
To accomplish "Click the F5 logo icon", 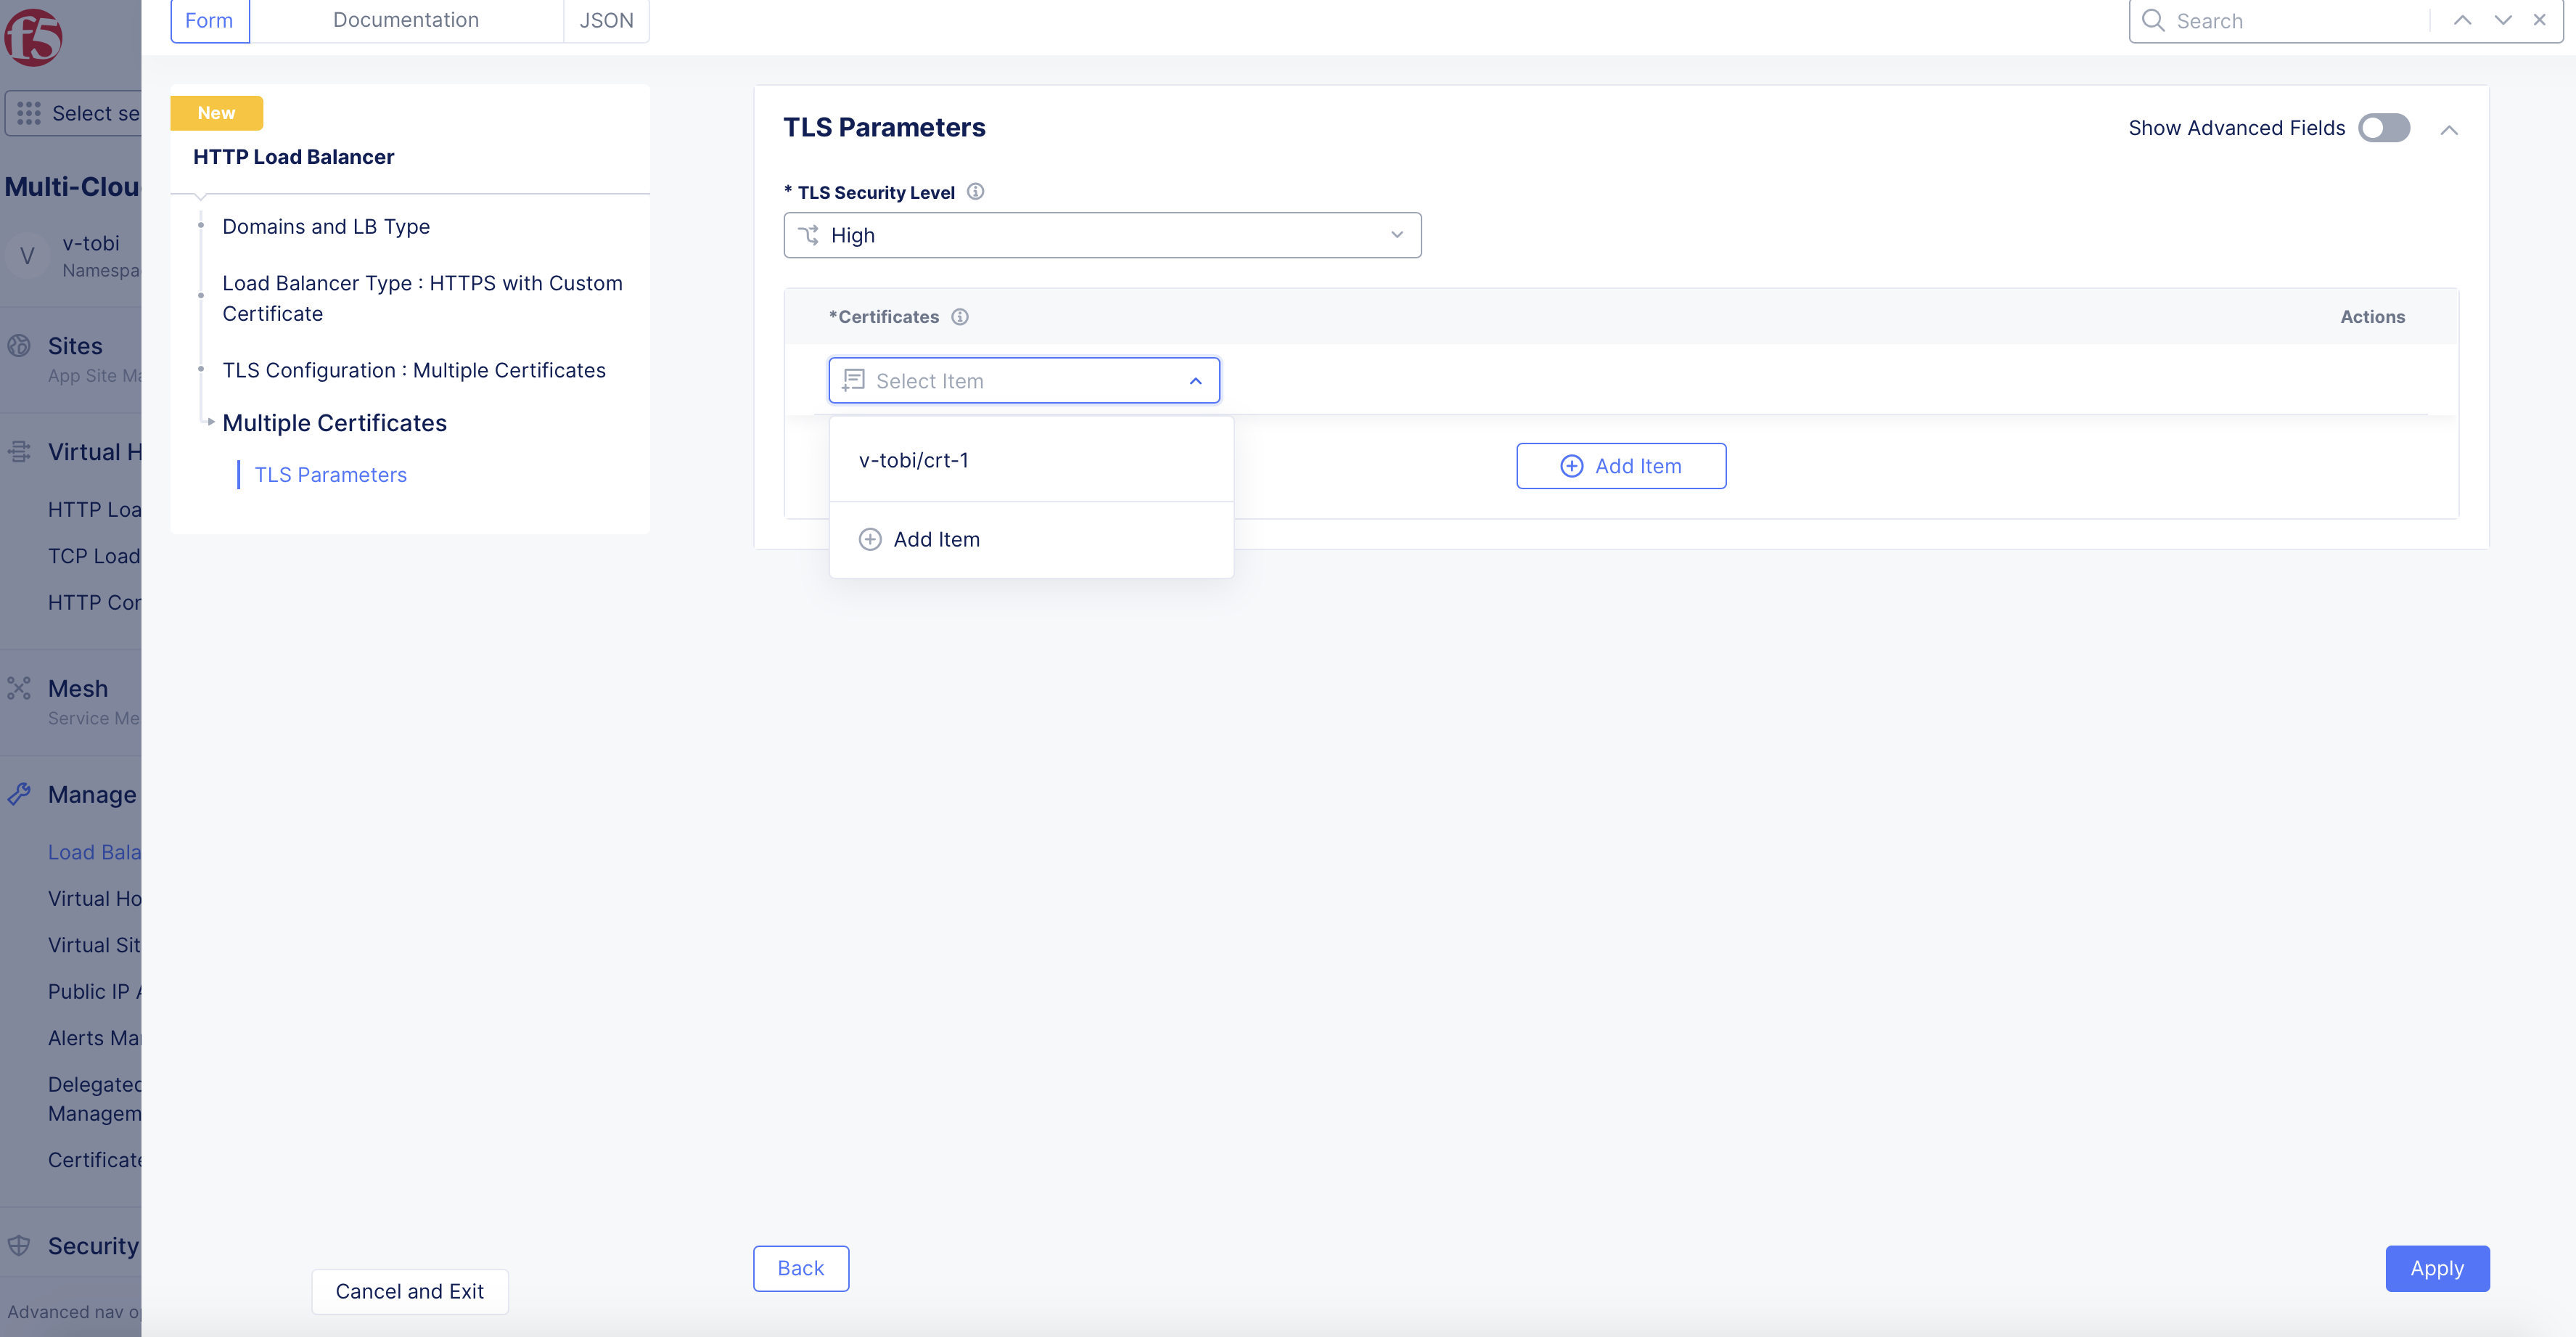I will tap(33, 37).
